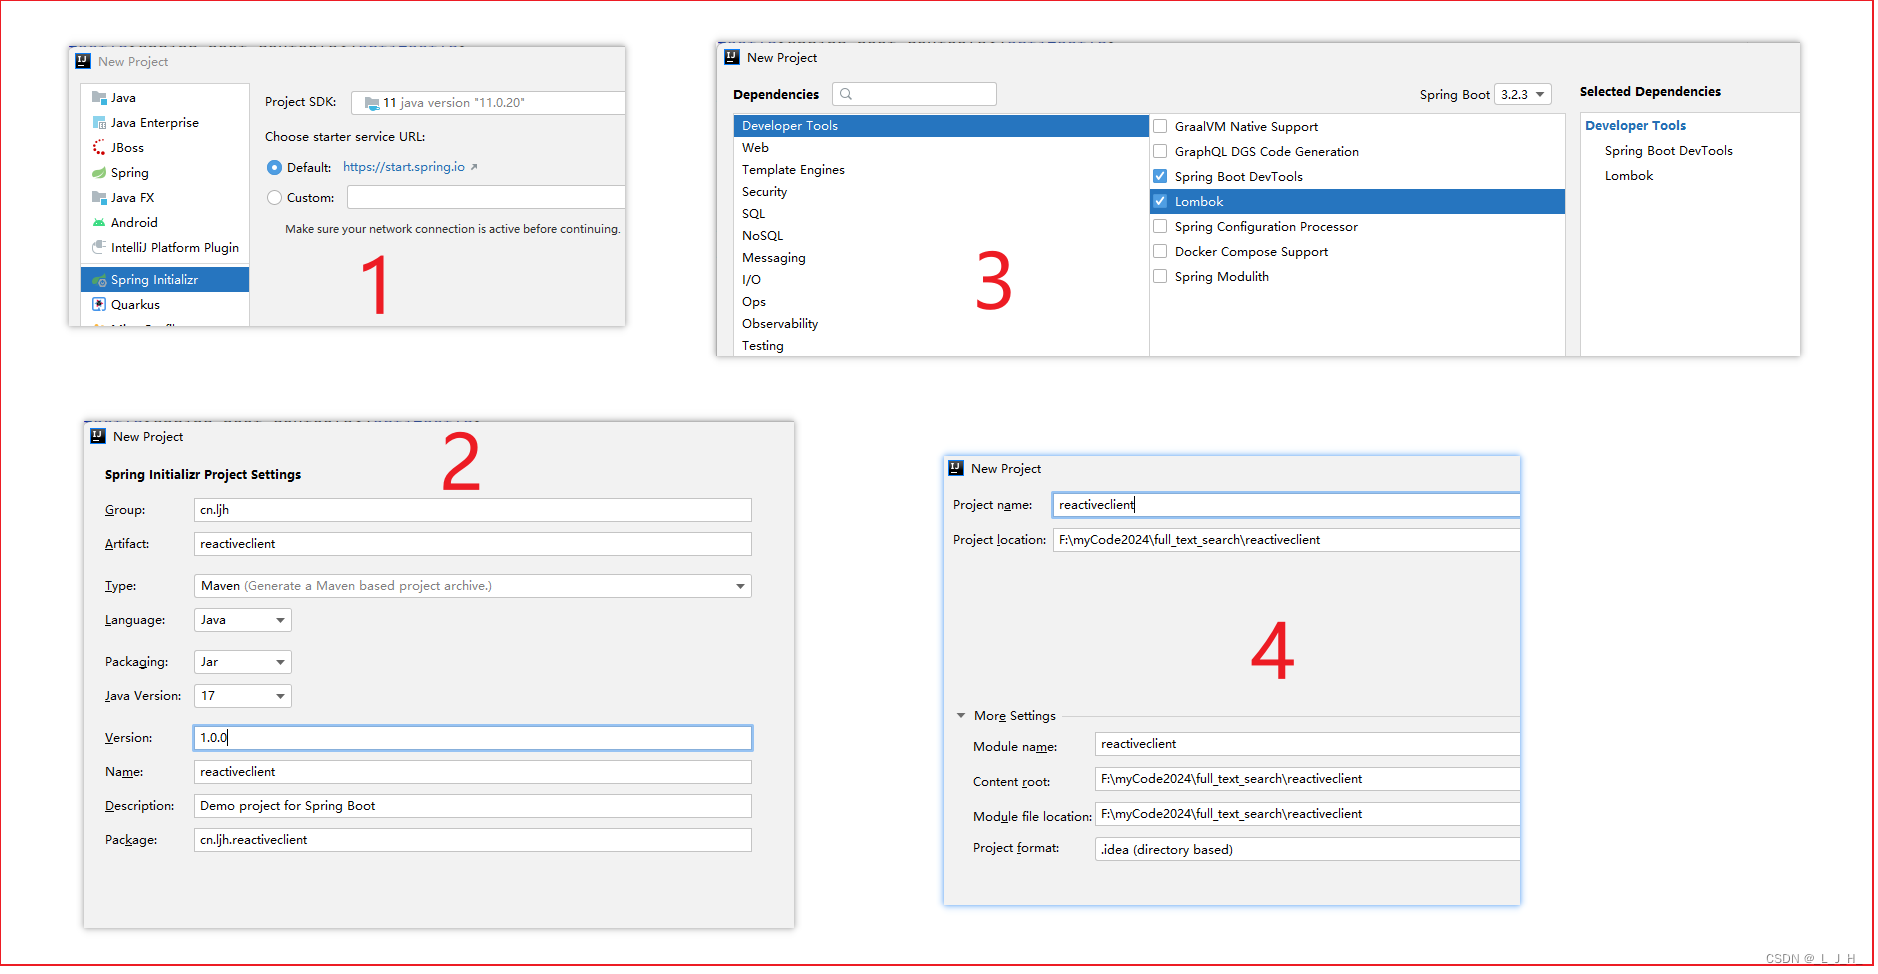This screenshot has height=974, width=1878.
Task: Select the Ops category
Action: [941, 302]
